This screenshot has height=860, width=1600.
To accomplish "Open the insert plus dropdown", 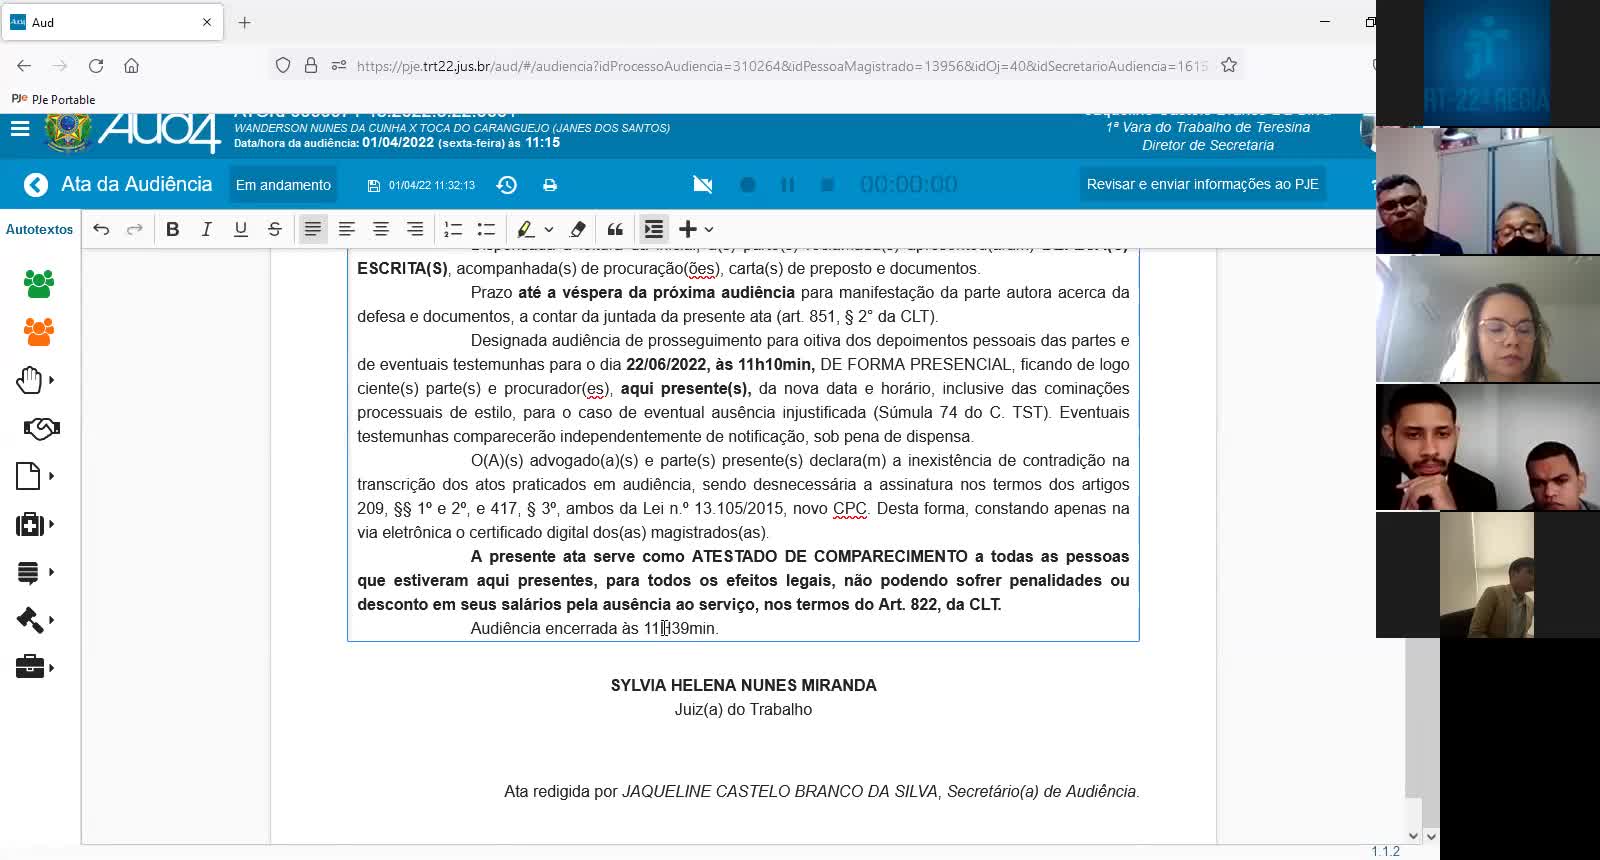I will click(x=696, y=229).
